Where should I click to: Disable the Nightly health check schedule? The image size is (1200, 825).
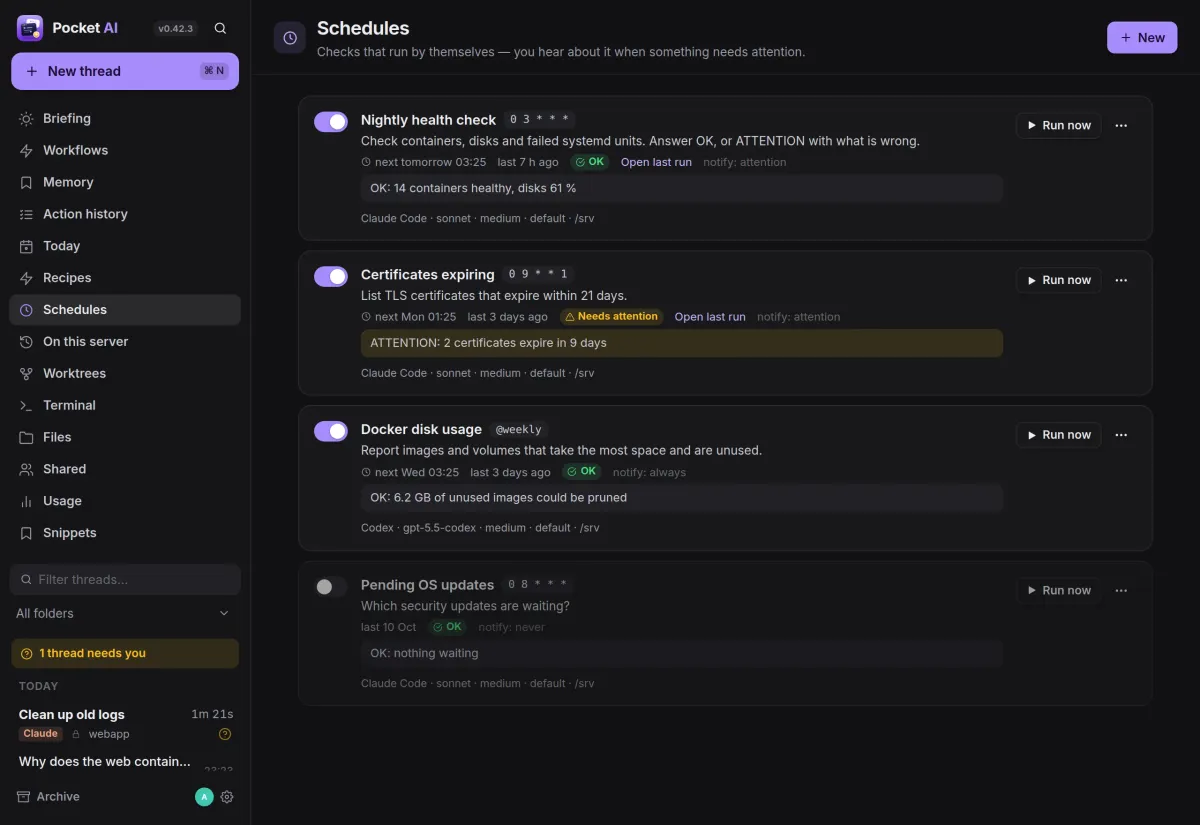331,121
